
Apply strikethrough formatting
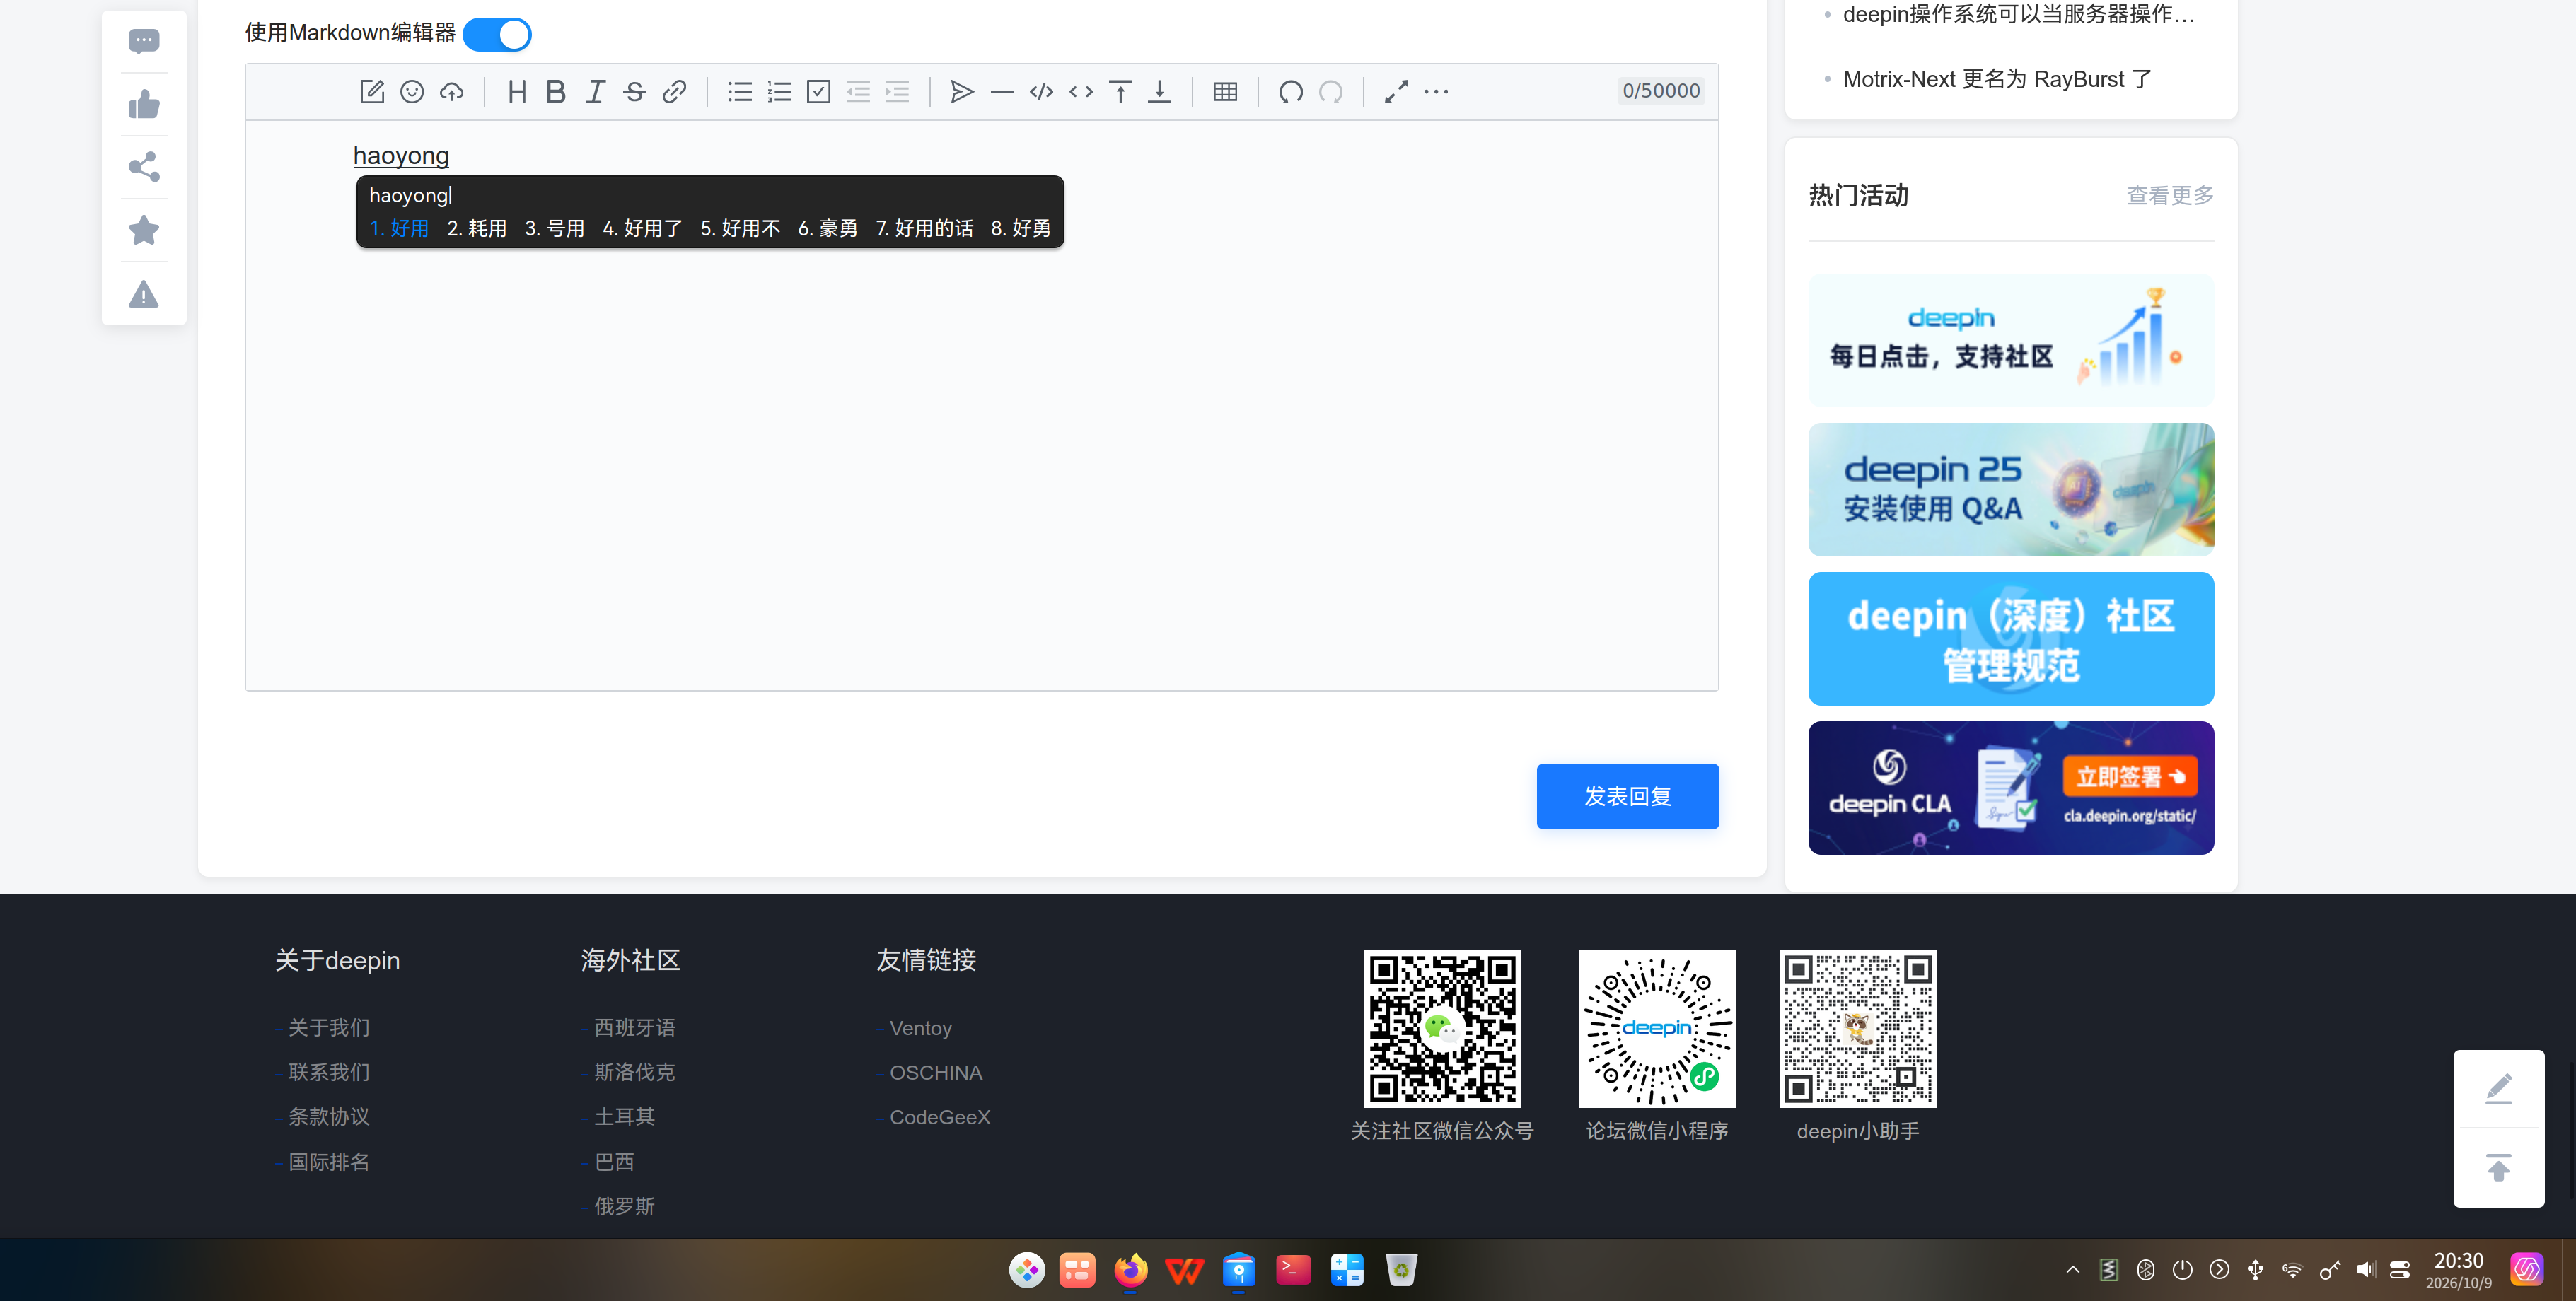(634, 92)
